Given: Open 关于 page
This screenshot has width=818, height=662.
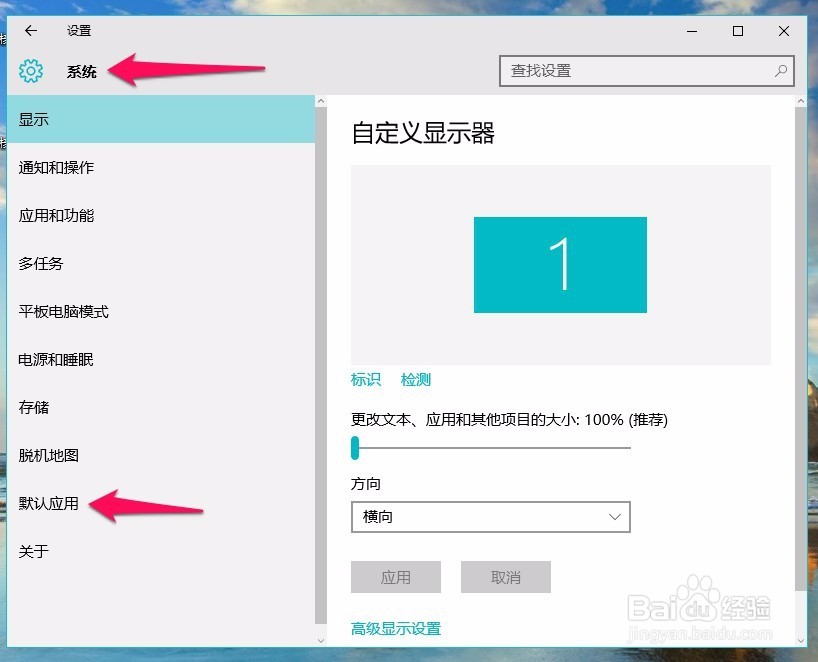Looking at the screenshot, I should tap(161, 551).
